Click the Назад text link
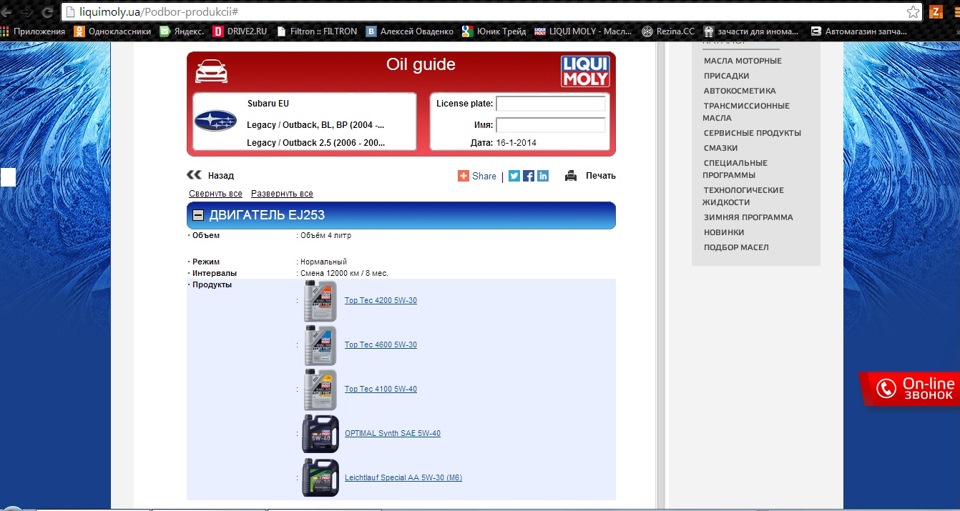This screenshot has height=511, width=960. click(x=221, y=176)
